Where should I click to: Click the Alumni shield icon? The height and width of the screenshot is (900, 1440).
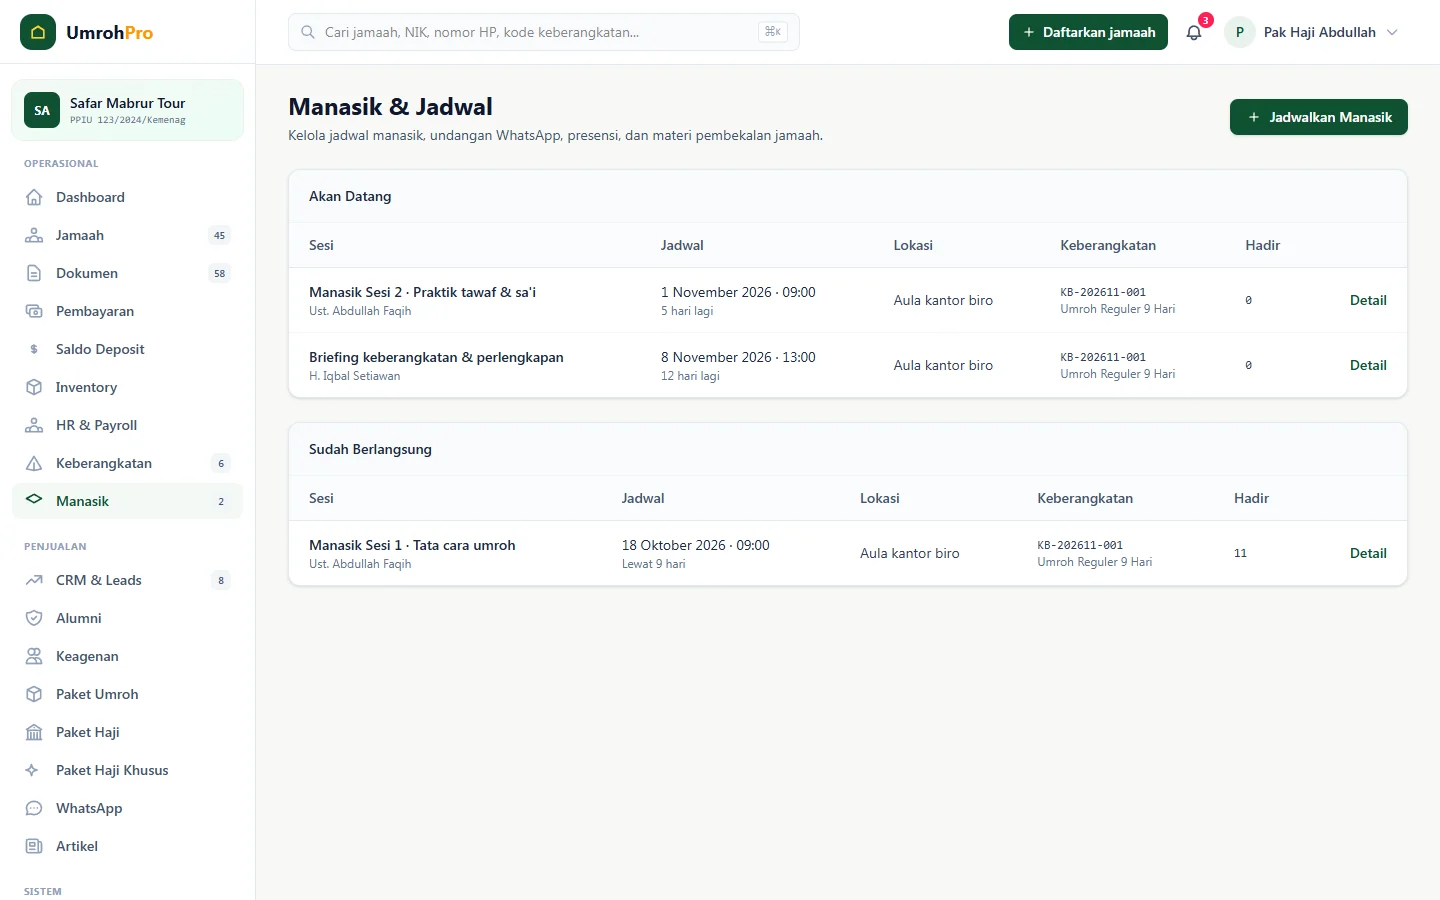pos(34,618)
